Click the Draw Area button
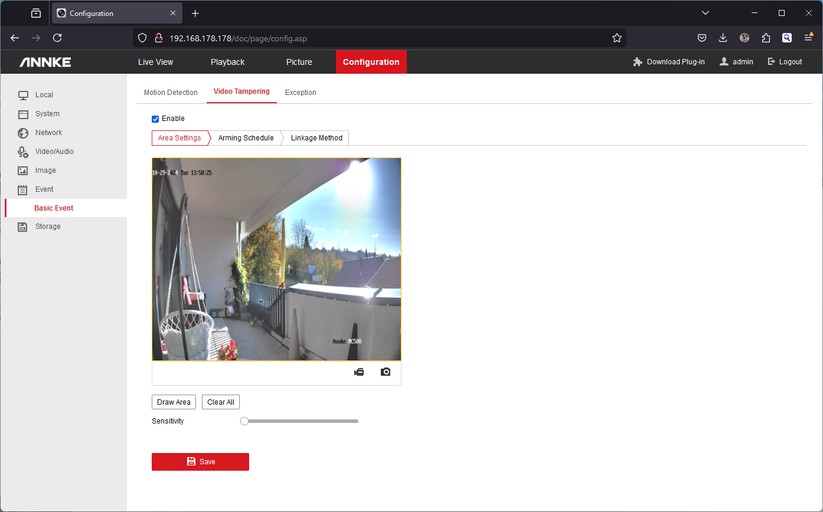The width and height of the screenshot is (823, 512). tap(174, 402)
